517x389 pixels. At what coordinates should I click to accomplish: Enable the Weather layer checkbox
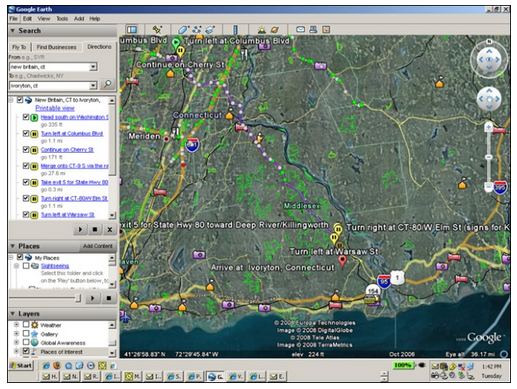click(x=26, y=324)
